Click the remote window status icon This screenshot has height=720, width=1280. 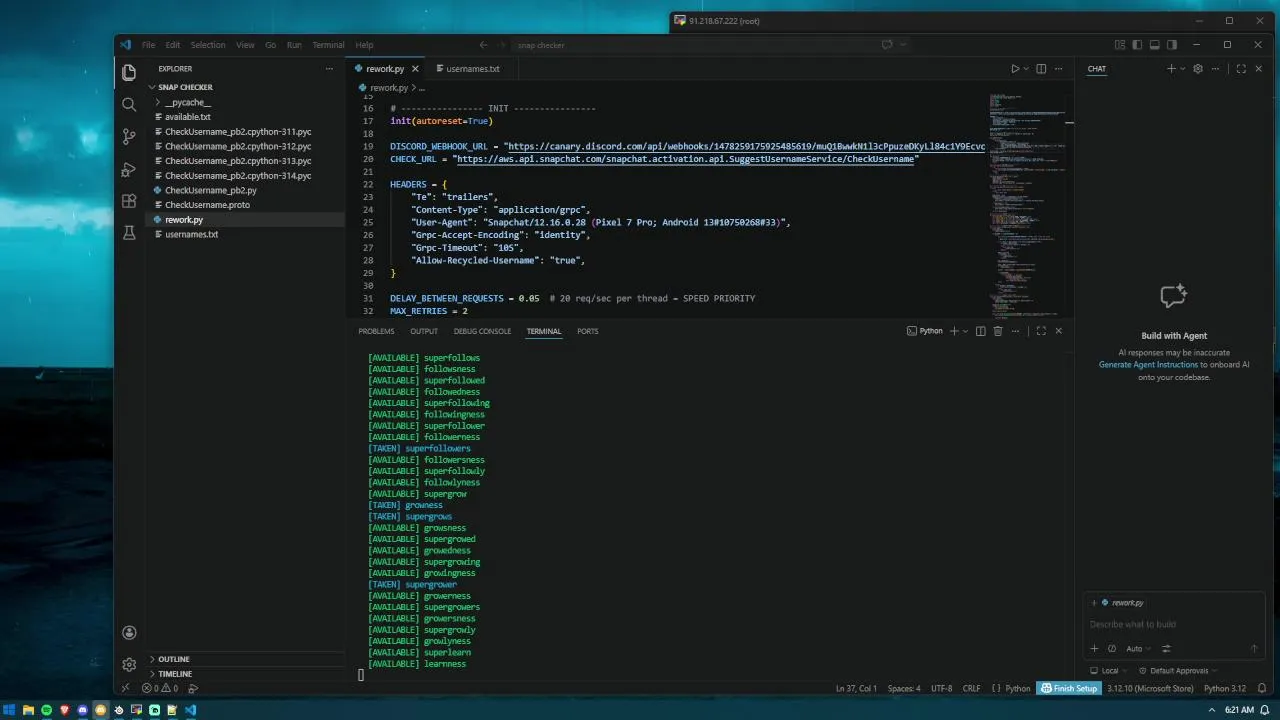click(125, 688)
